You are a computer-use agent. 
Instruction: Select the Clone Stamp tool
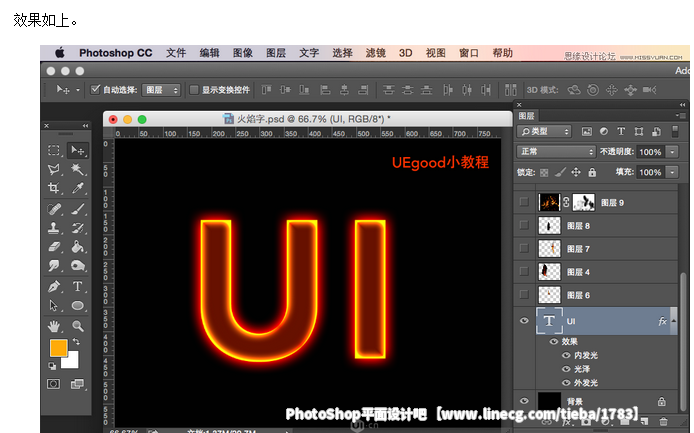pos(54,228)
